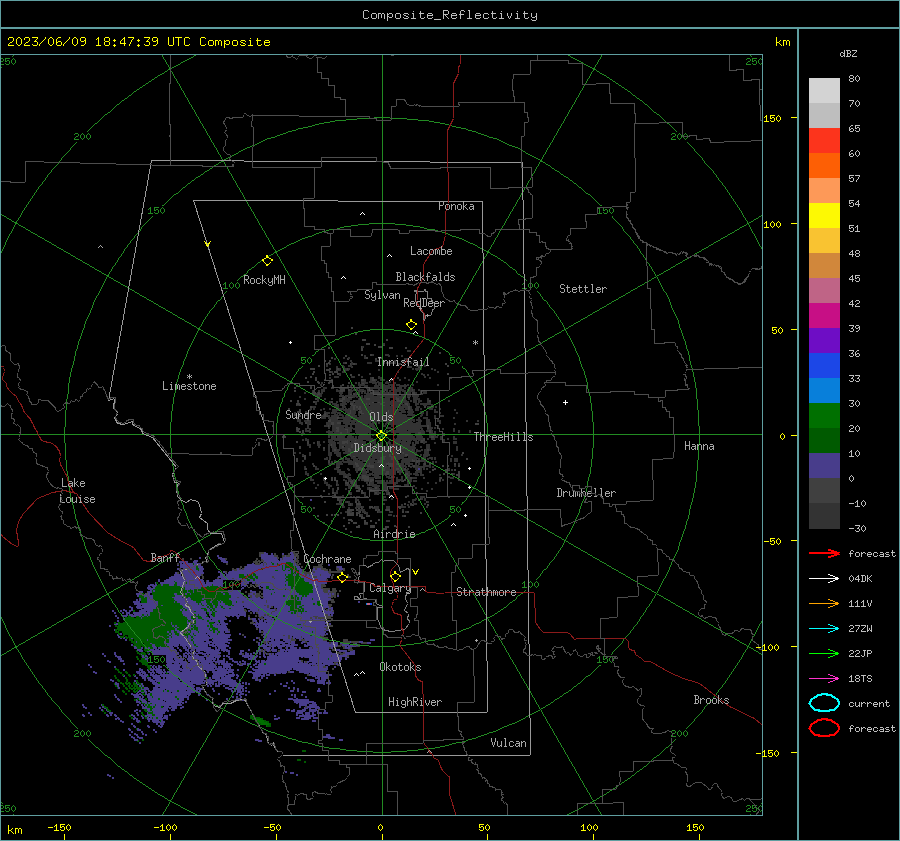Click the lightest gray swatch beside 80 dBZ
This screenshot has width=900, height=841.
(x=824, y=90)
